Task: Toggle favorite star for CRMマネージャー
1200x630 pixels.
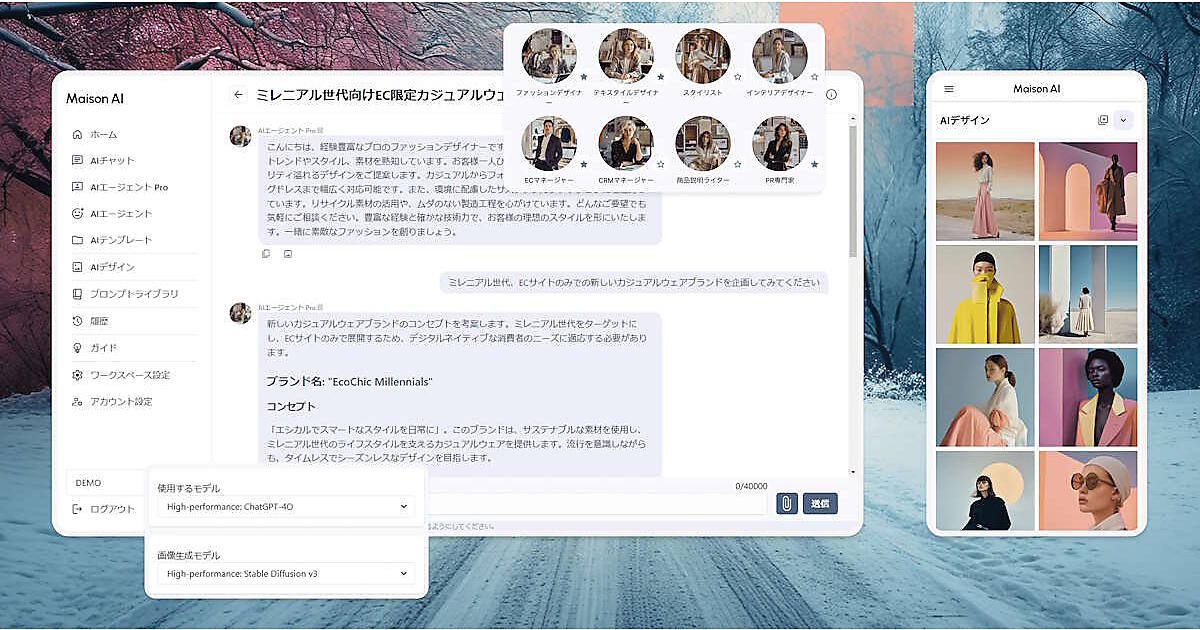Action: (661, 163)
